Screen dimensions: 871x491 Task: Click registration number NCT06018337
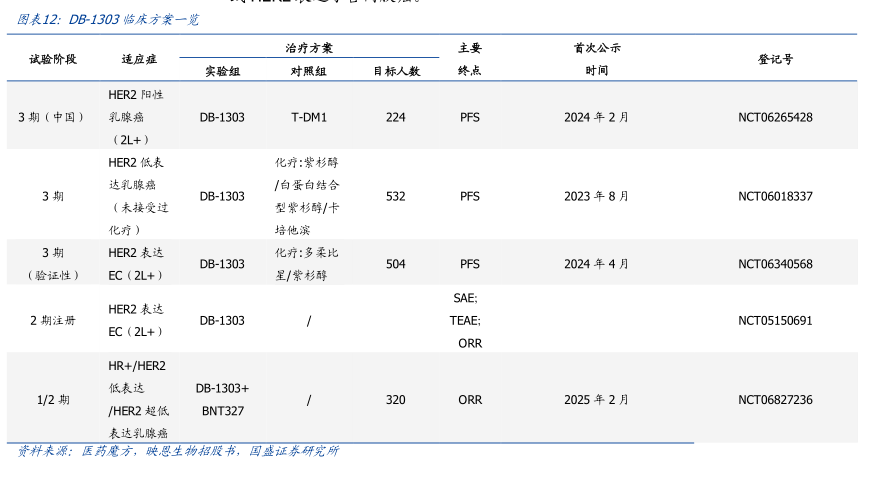775,196
